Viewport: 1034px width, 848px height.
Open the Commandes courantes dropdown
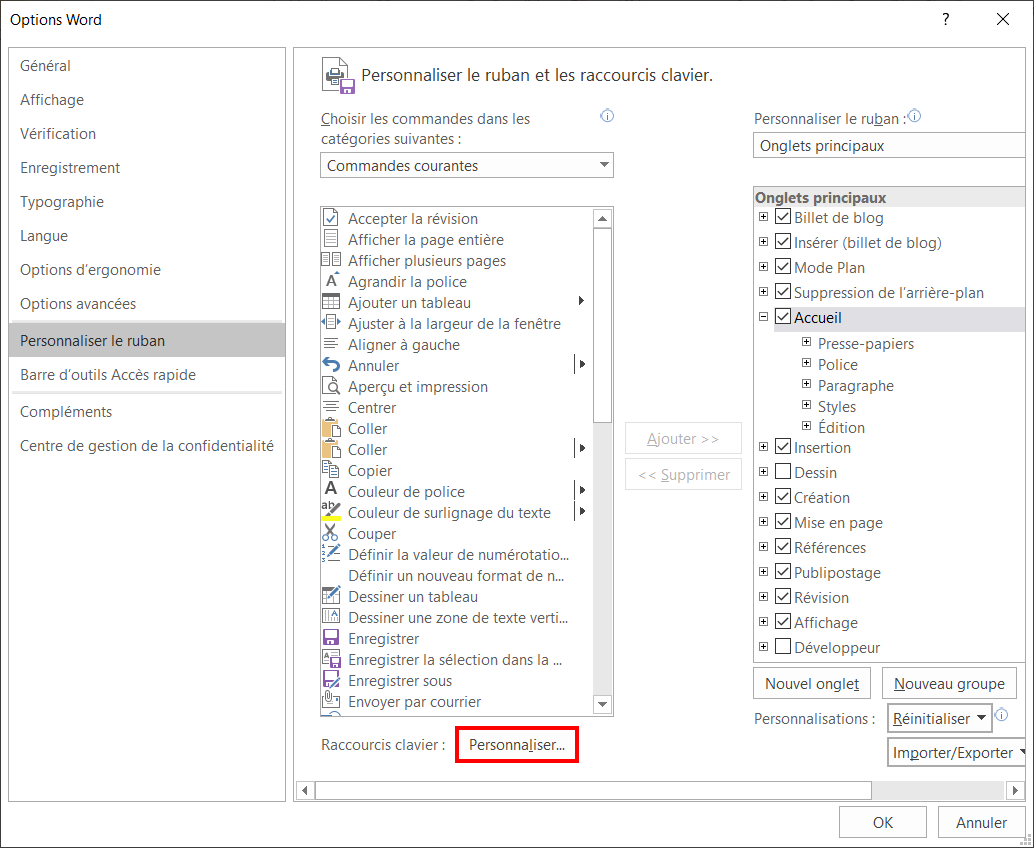pyautogui.click(x=467, y=166)
